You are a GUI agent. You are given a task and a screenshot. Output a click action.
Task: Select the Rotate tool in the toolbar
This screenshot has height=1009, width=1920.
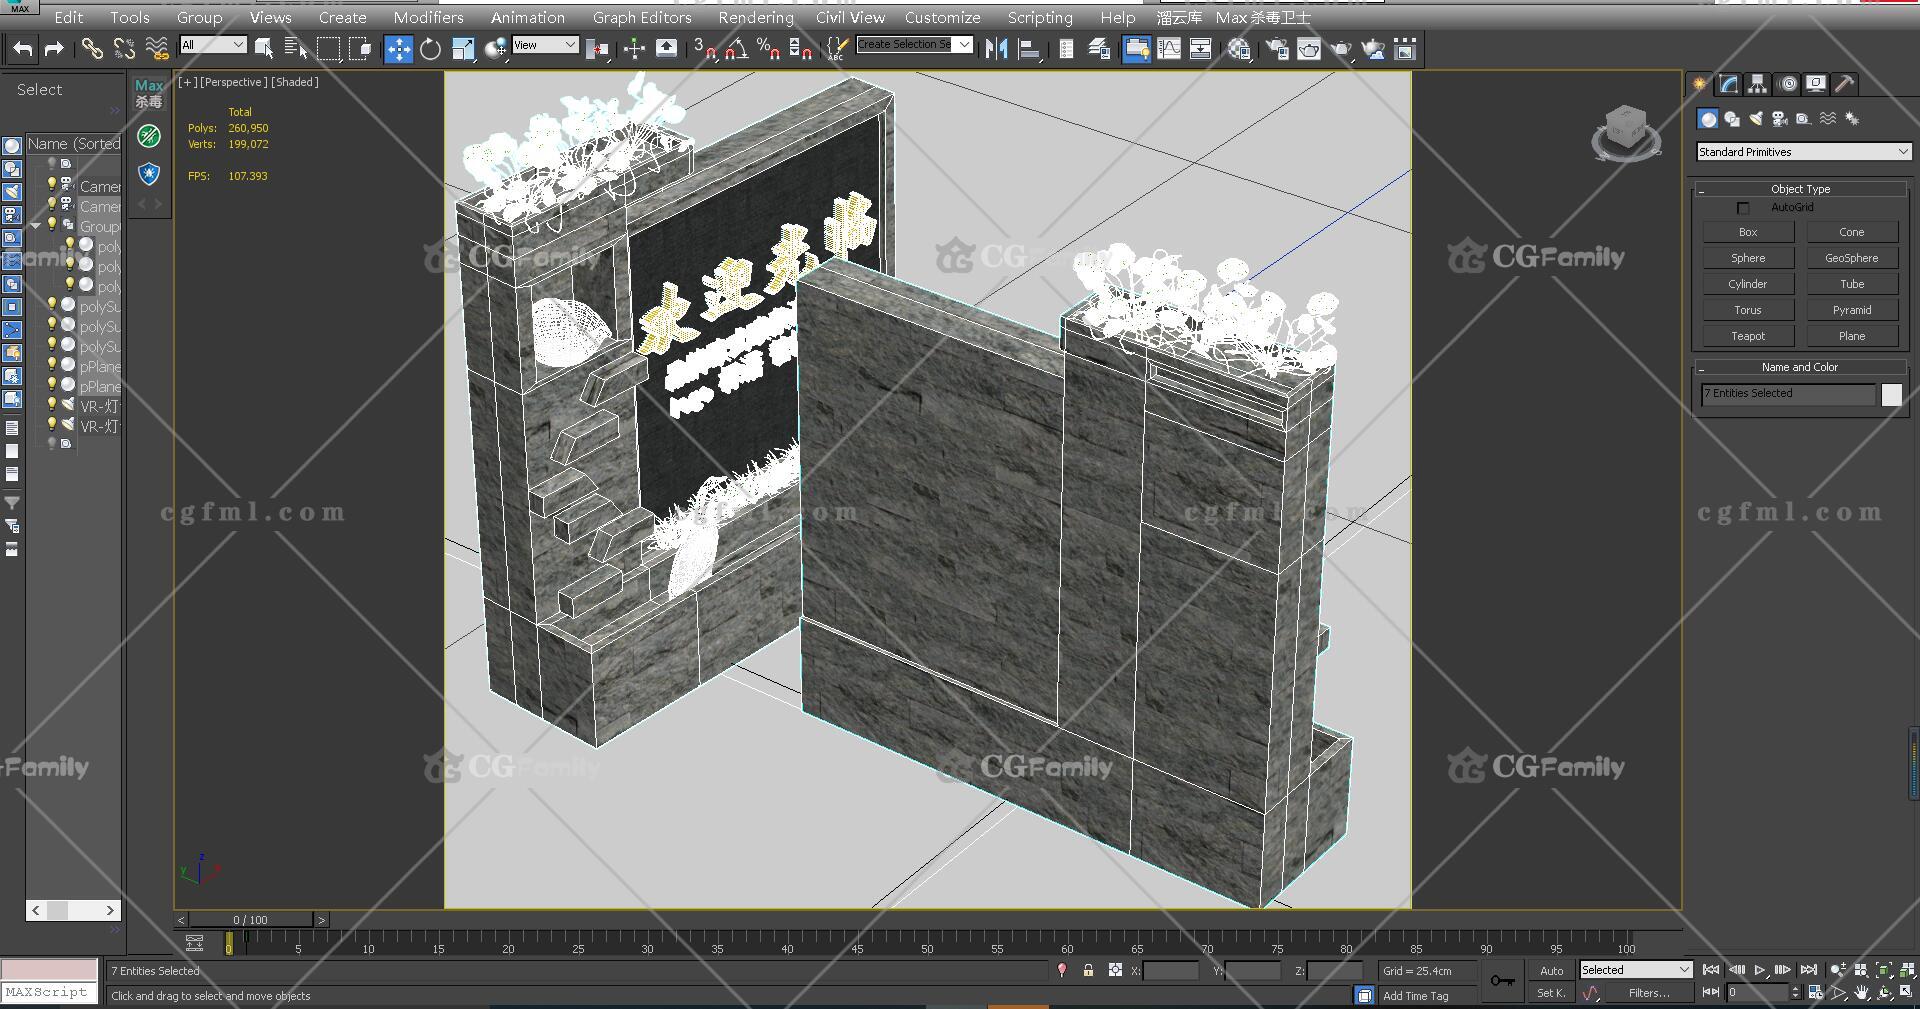[430, 49]
